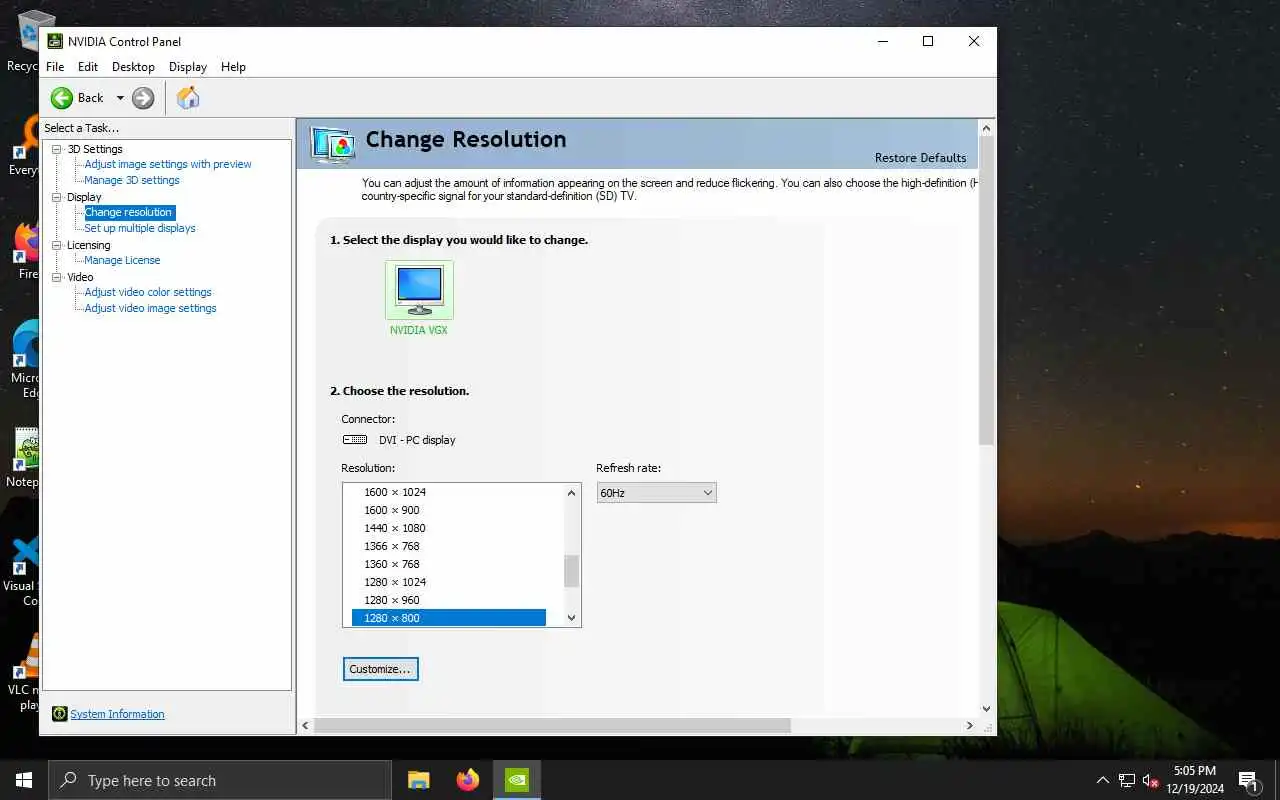
Task: Collapse the 3D Settings tree node
Action: click(x=57, y=149)
